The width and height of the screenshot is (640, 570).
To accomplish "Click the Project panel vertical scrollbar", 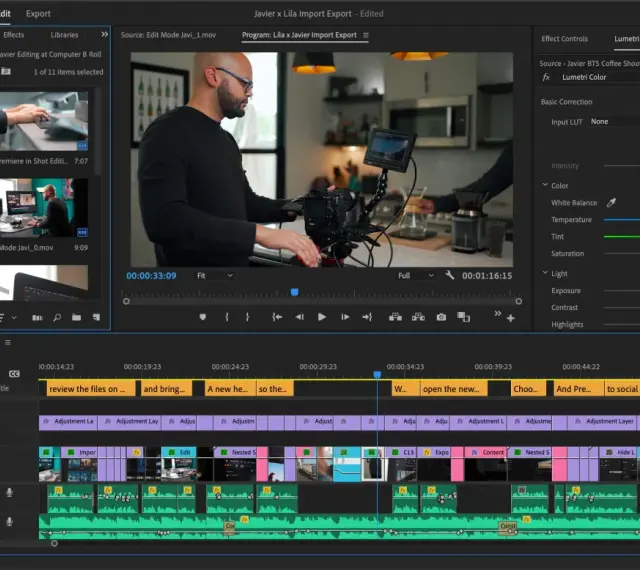I will [x=98, y=131].
